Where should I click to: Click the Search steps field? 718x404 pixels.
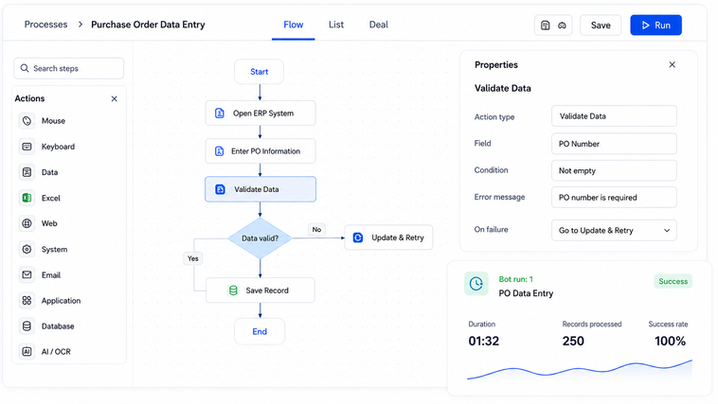pos(69,68)
